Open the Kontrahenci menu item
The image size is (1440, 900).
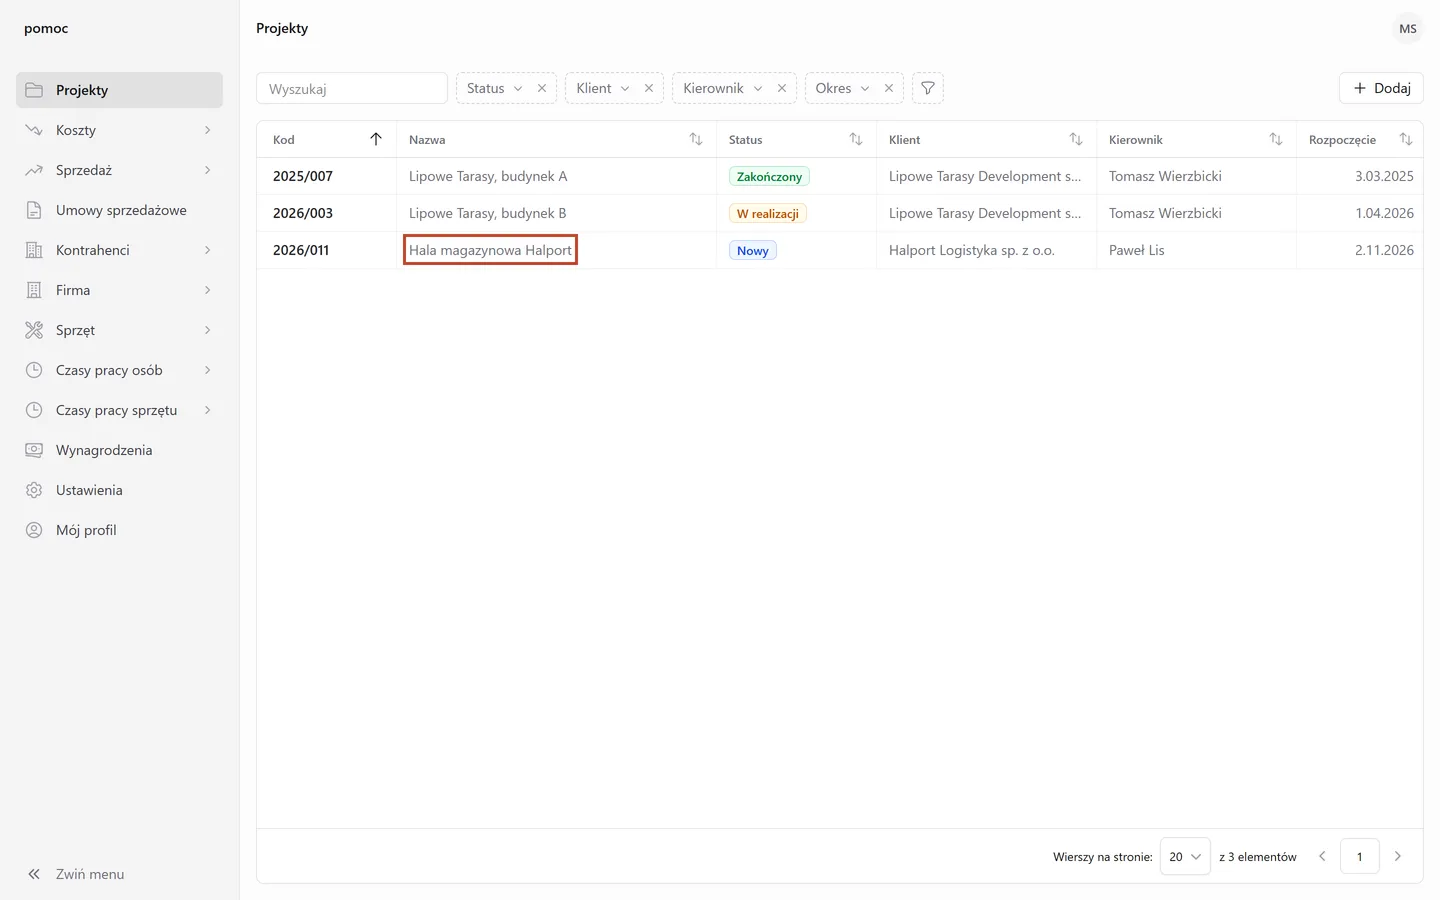tap(119, 250)
